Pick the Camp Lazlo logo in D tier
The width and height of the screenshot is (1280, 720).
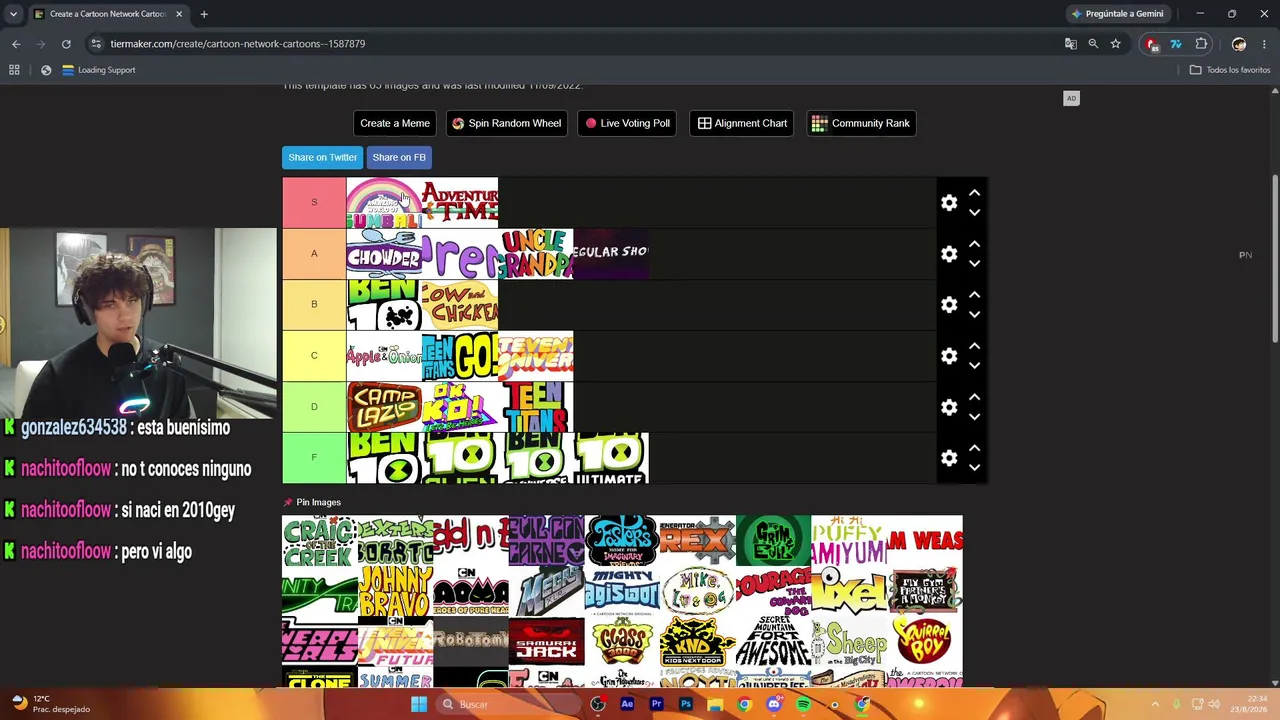[x=384, y=407]
